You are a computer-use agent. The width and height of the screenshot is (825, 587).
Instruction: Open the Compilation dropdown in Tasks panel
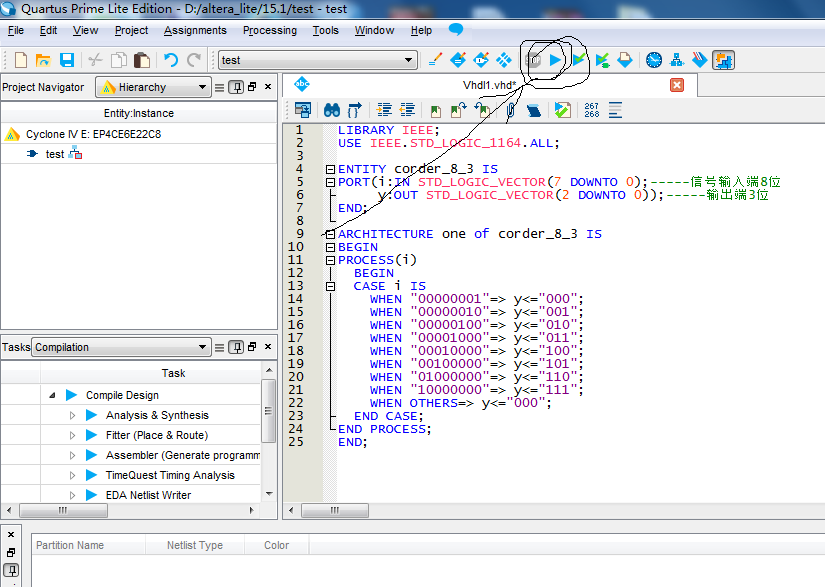point(120,347)
